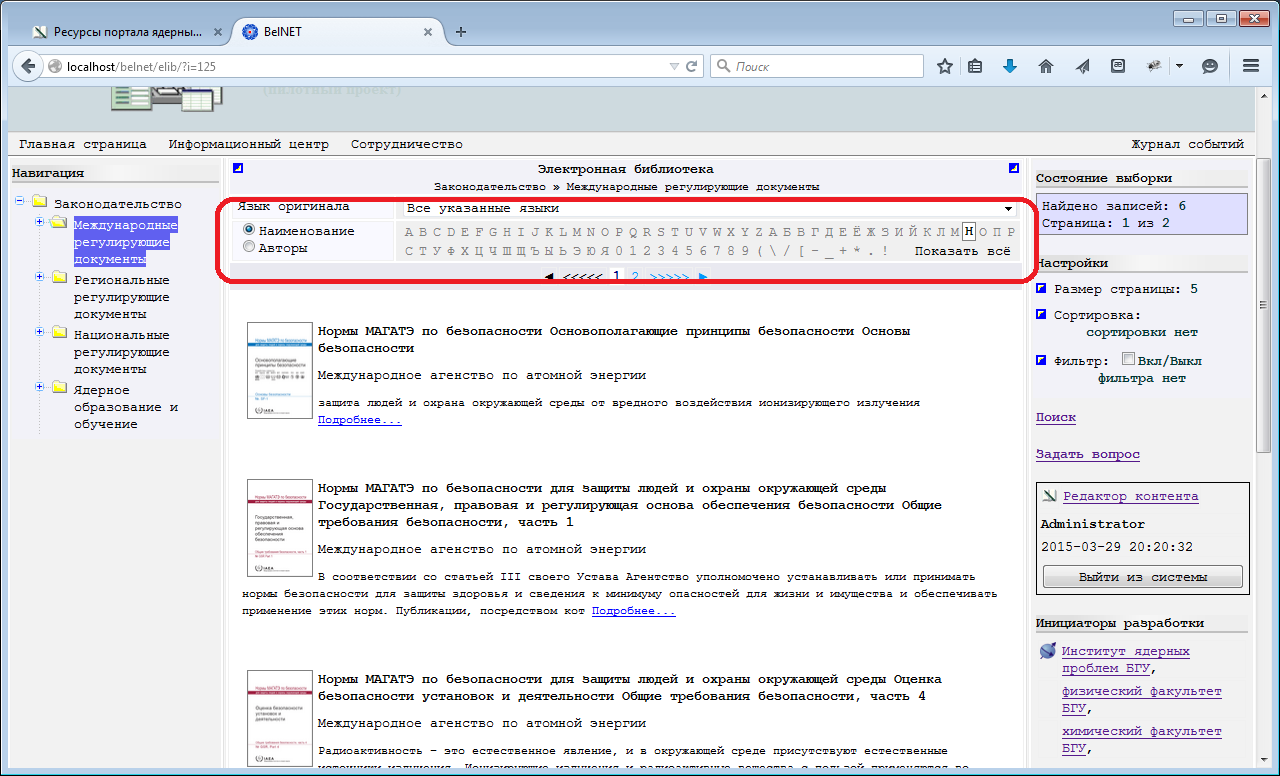
Task: Switch to the Ресурсы портала ядерны… tab
Action: 127,31
